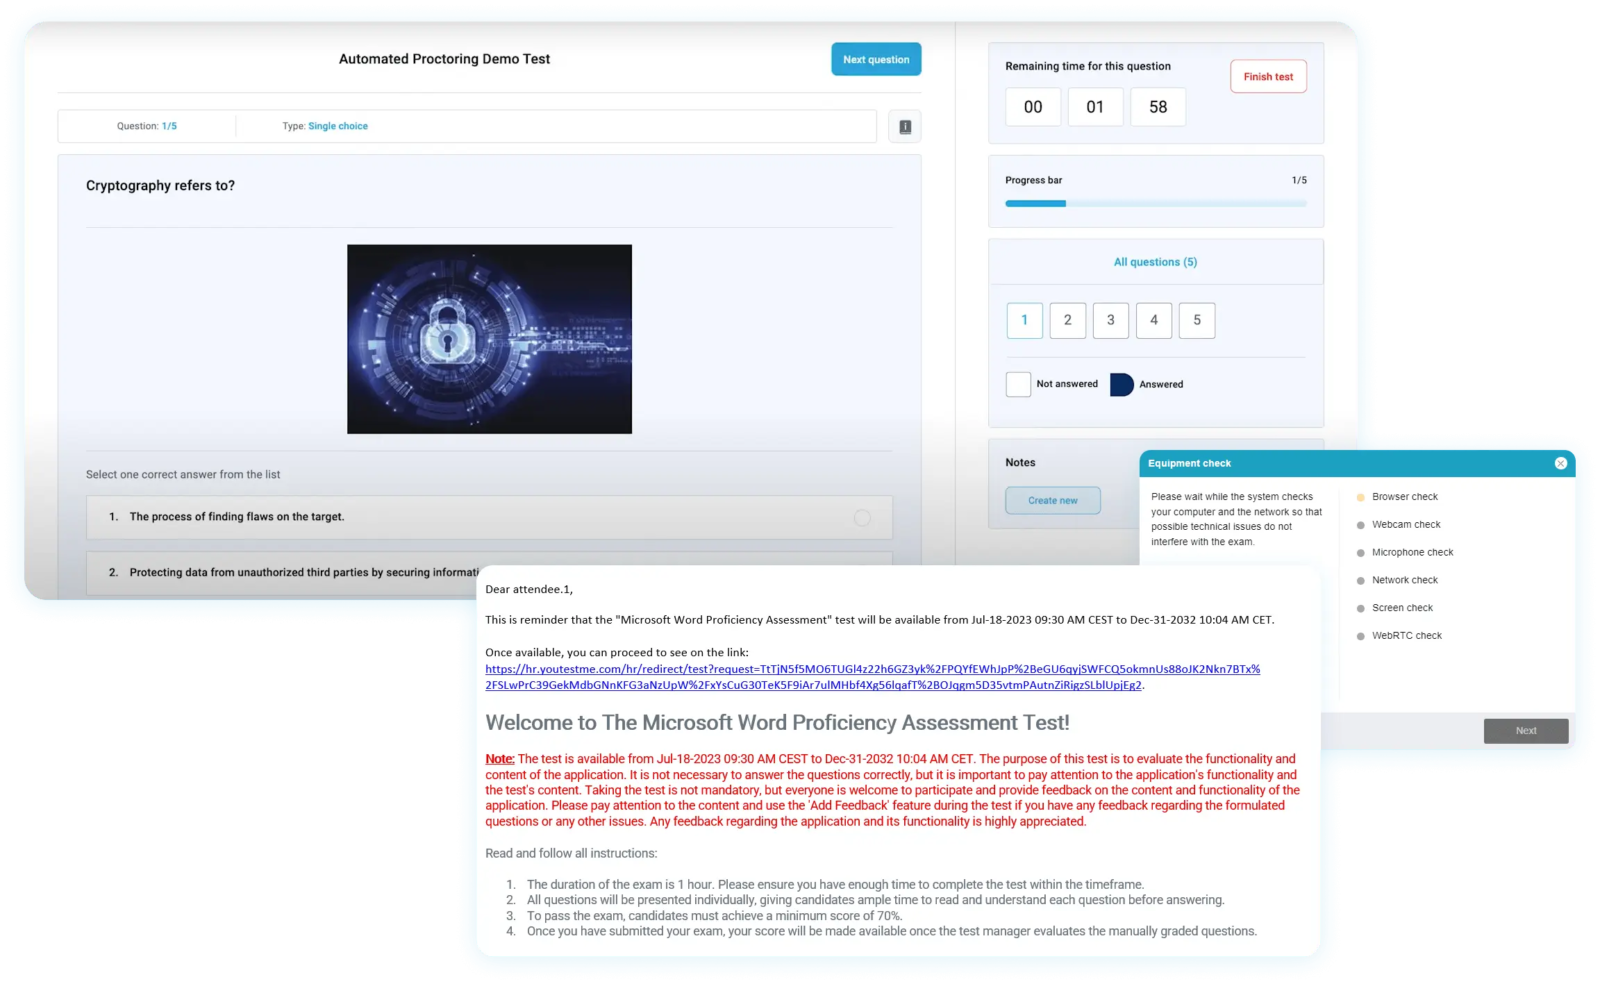1600x984 pixels.
Task: Click the Screen check status indicator
Action: [x=1360, y=608]
